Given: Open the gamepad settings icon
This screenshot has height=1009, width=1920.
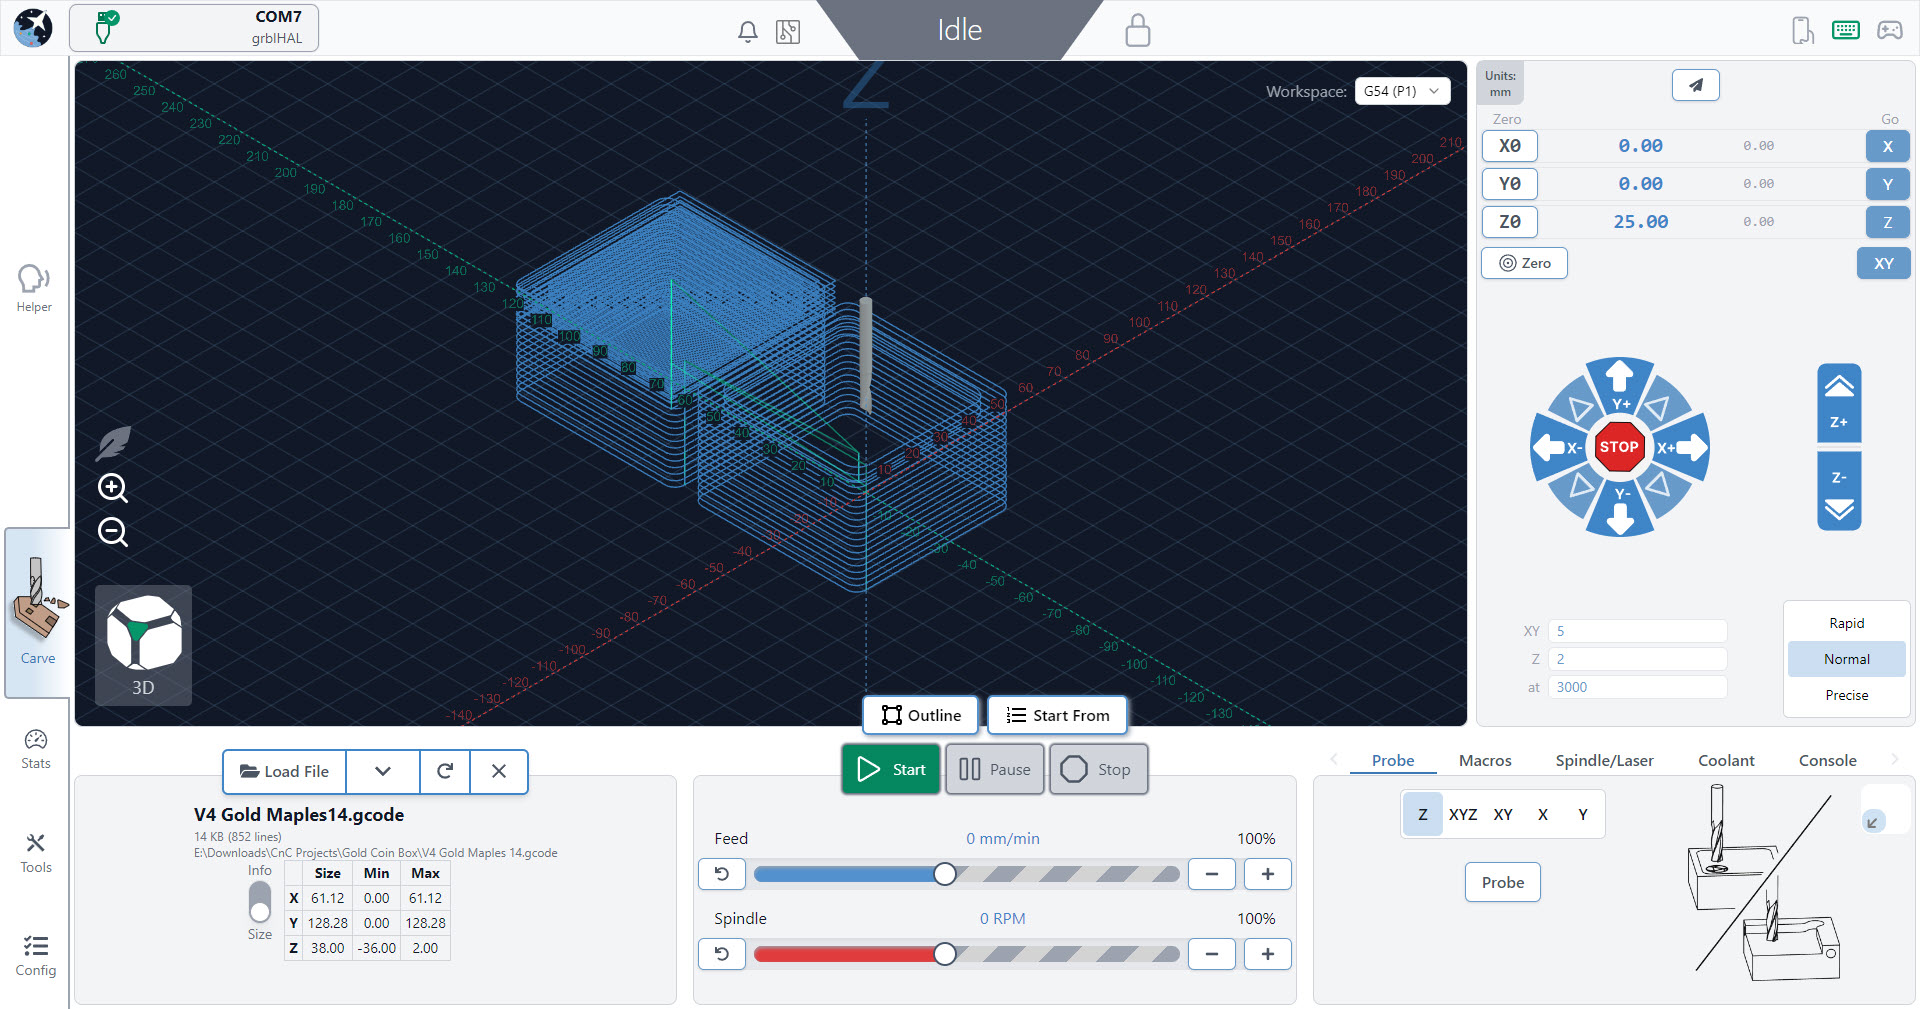Looking at the screenshot, I should coord(1889,31).
